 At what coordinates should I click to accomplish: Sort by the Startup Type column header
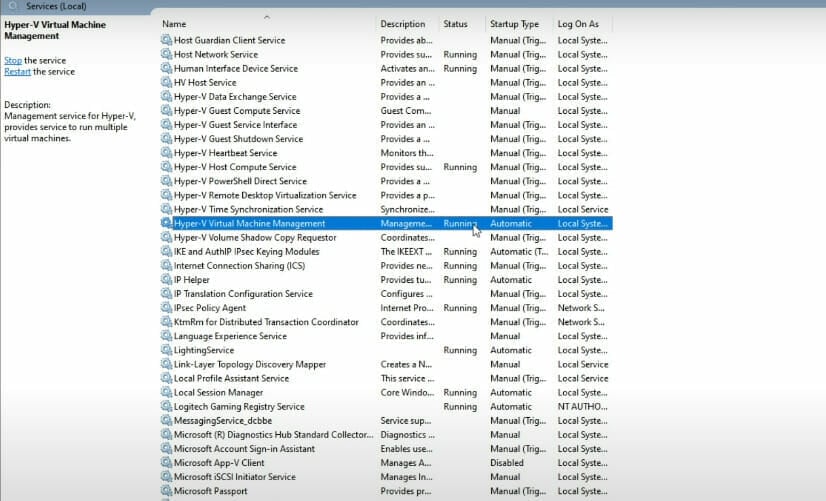point(514,24)
